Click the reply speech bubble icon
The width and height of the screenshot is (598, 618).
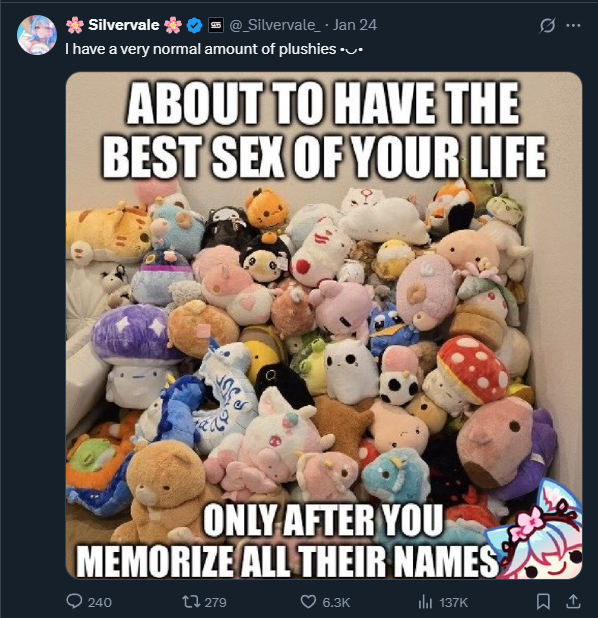74,601
